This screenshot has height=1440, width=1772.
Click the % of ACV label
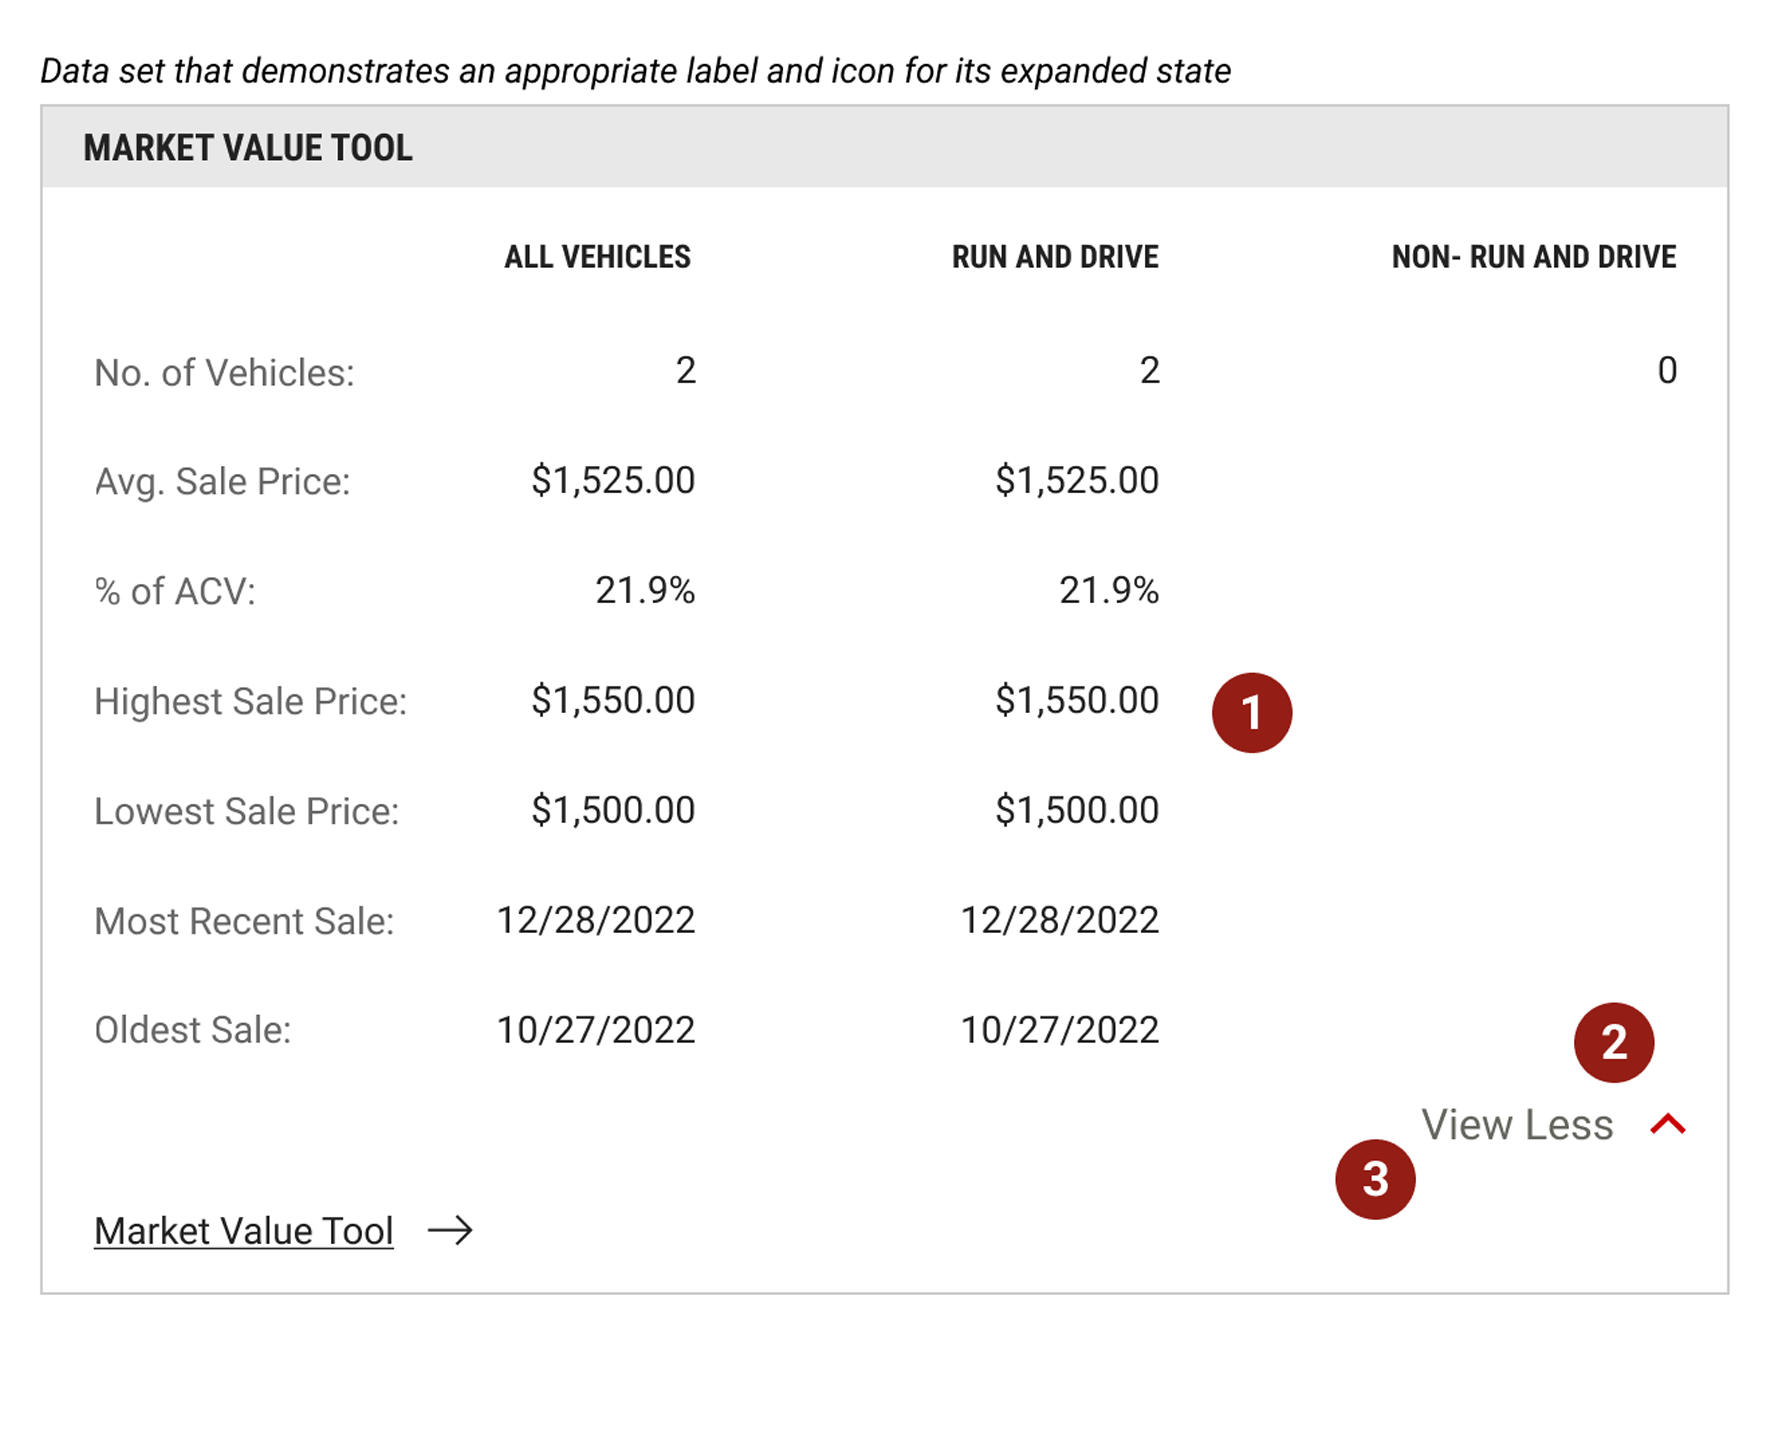175,591
